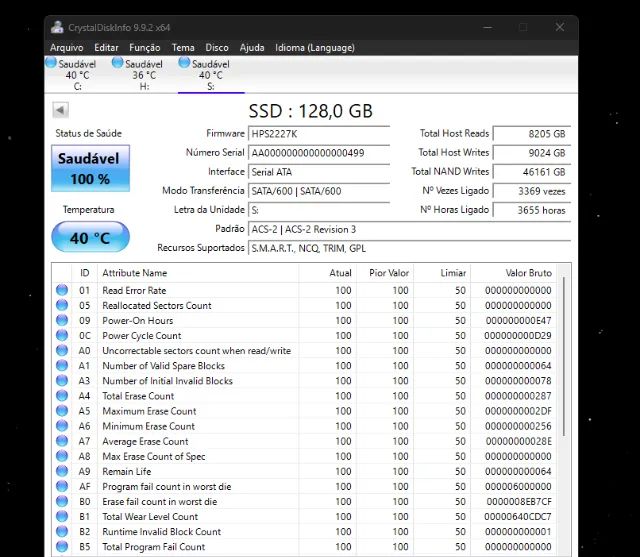The image size is (640, 557).
Task: Select disk S: tab
Action: coord(211,75)
